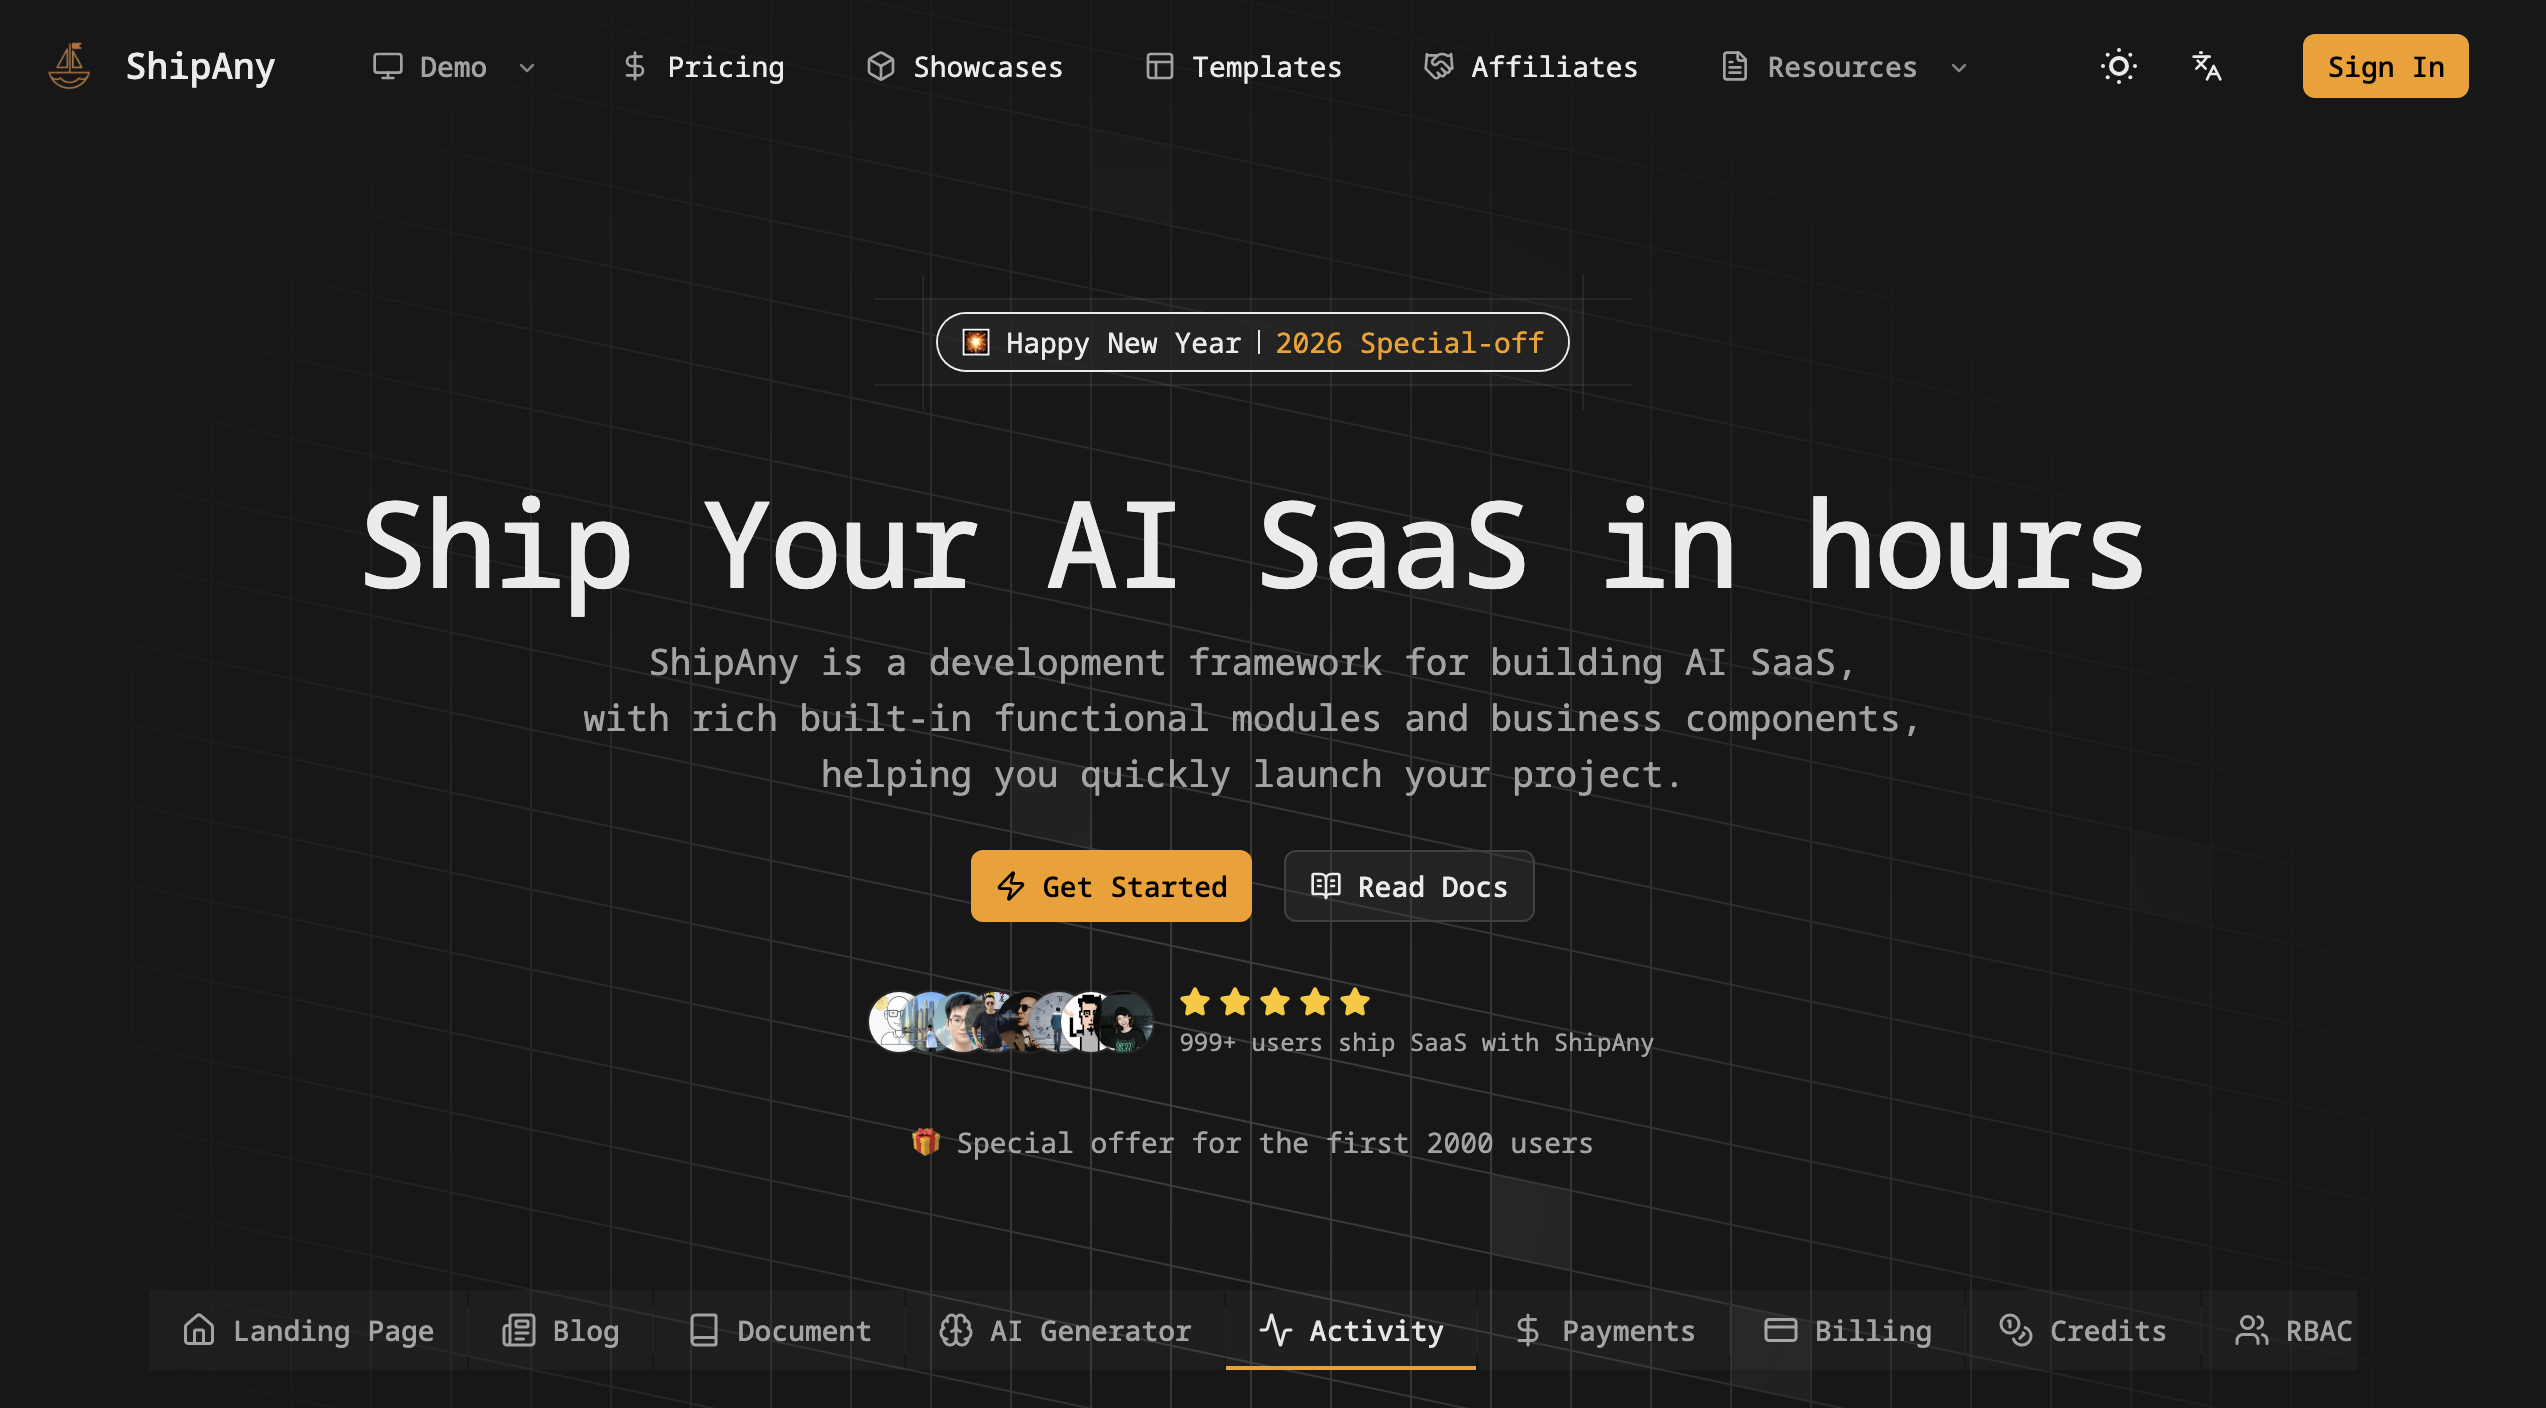Open the Happy New Year 2026 Special-off banner
Image resolution: width=2546 pixels, height=1408 pixels.
[1252, 343]
